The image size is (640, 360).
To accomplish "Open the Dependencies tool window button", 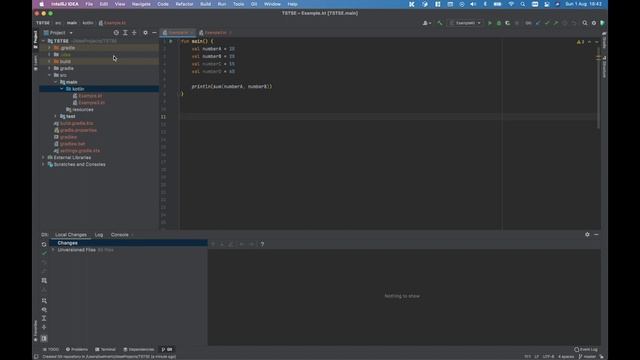I will (139, 349).
